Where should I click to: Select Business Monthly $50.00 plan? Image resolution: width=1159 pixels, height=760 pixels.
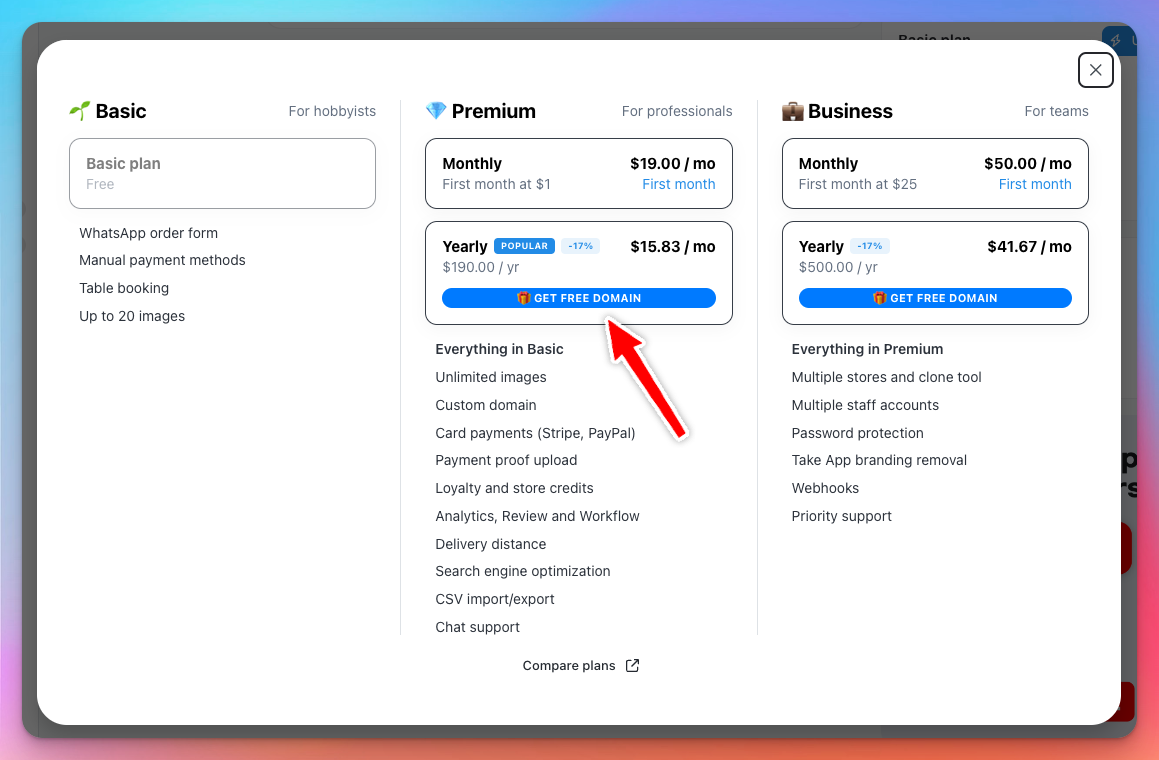pyautogui.click(x=935, y=174)
